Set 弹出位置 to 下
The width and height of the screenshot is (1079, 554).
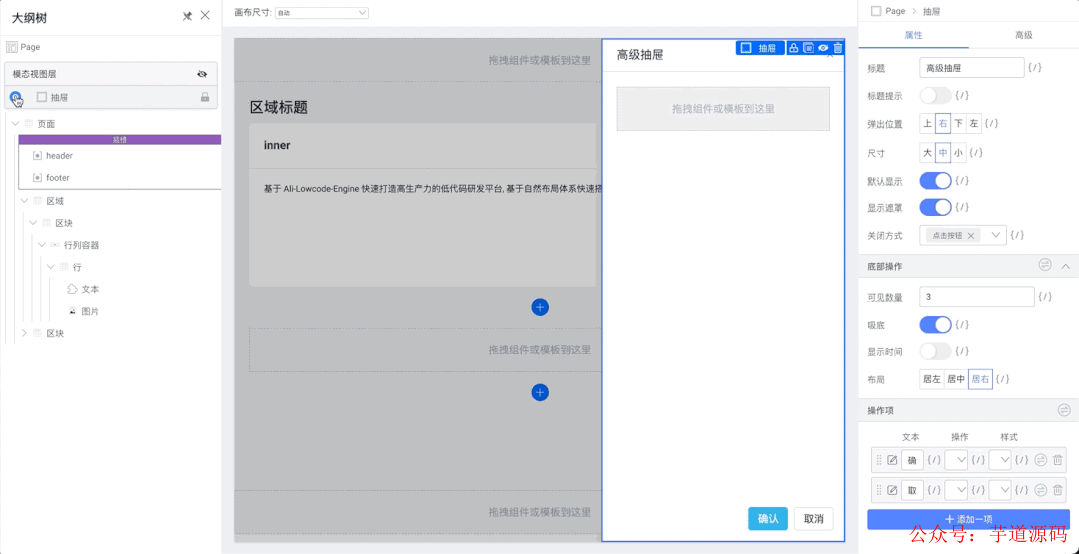coord(959,124)
